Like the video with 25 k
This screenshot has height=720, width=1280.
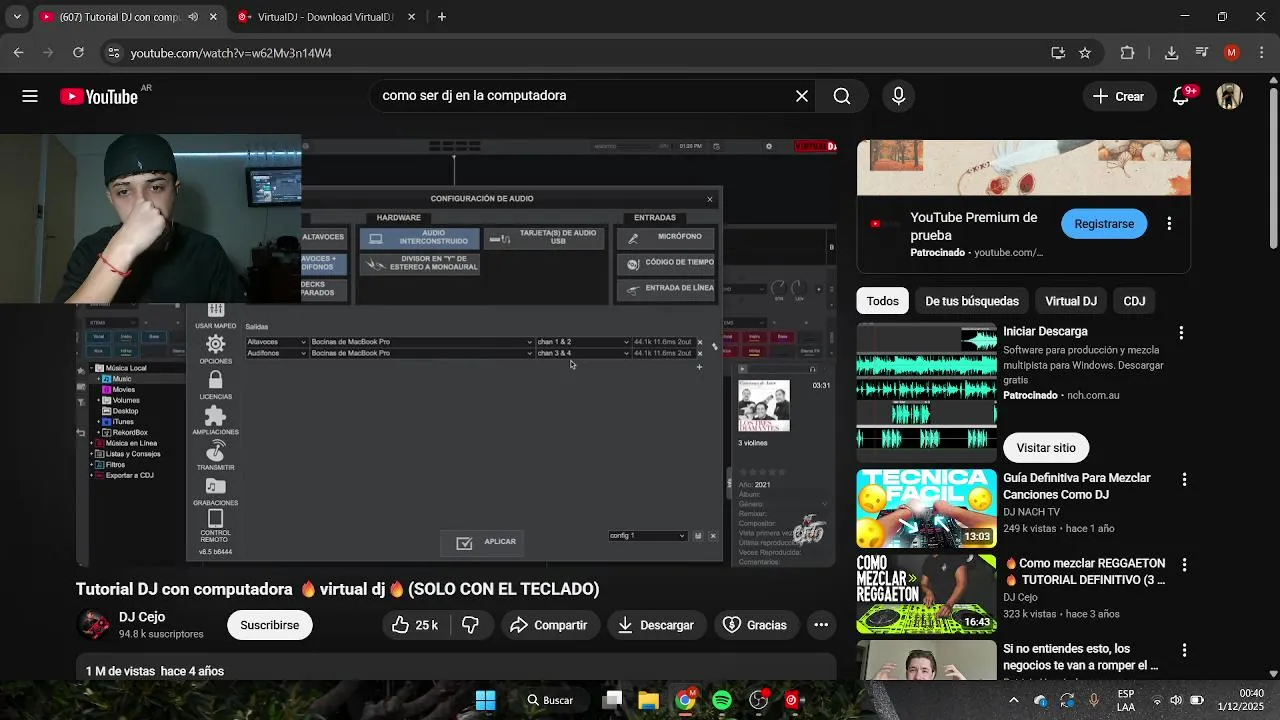415,625
